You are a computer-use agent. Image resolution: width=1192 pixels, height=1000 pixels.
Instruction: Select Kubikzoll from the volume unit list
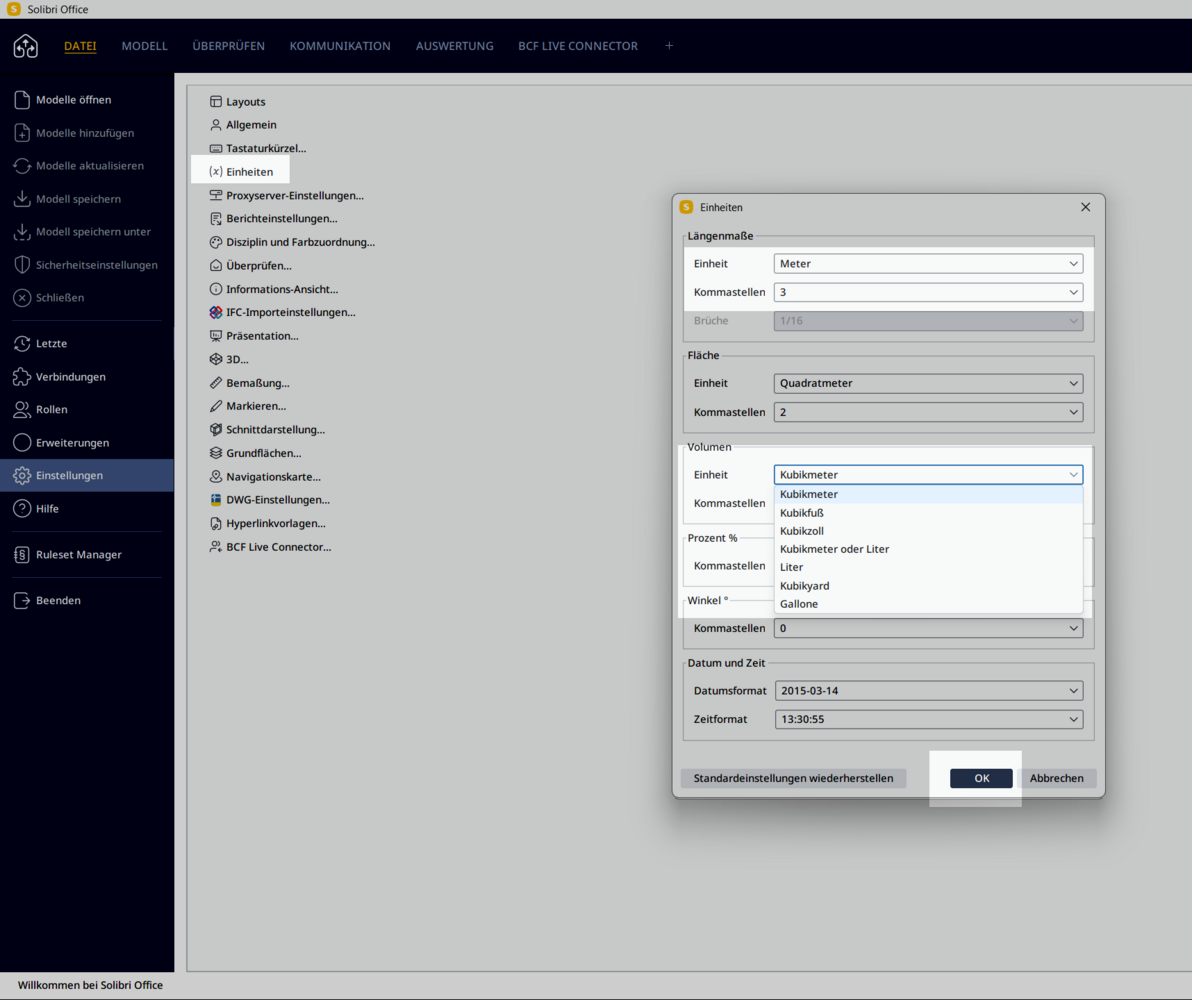pos(928,531)
